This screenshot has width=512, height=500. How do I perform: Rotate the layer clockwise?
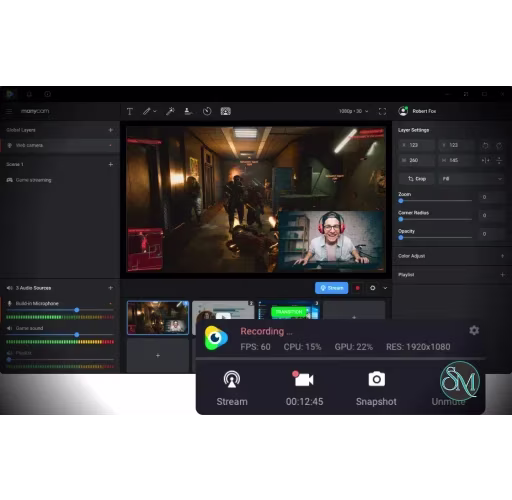coord(499,145)
